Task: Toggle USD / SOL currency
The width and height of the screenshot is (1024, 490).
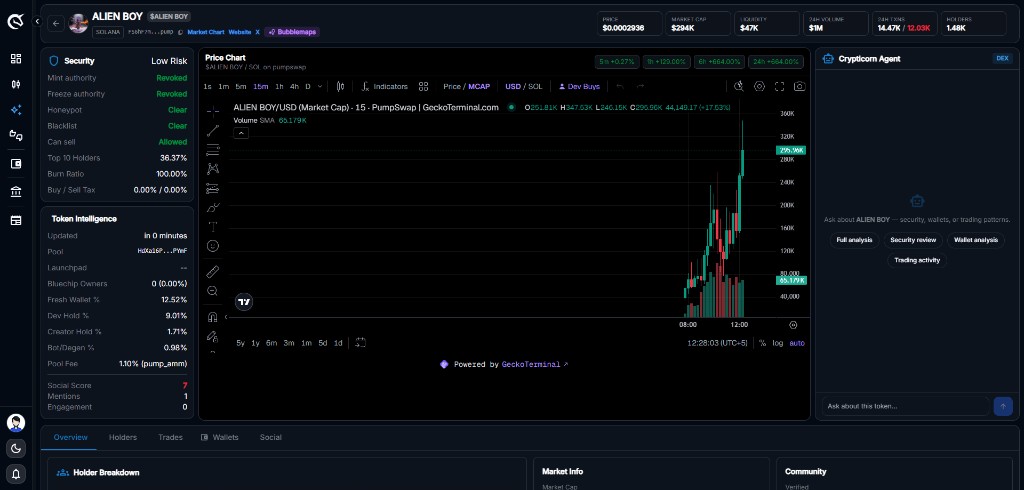Action: [524, 86]
